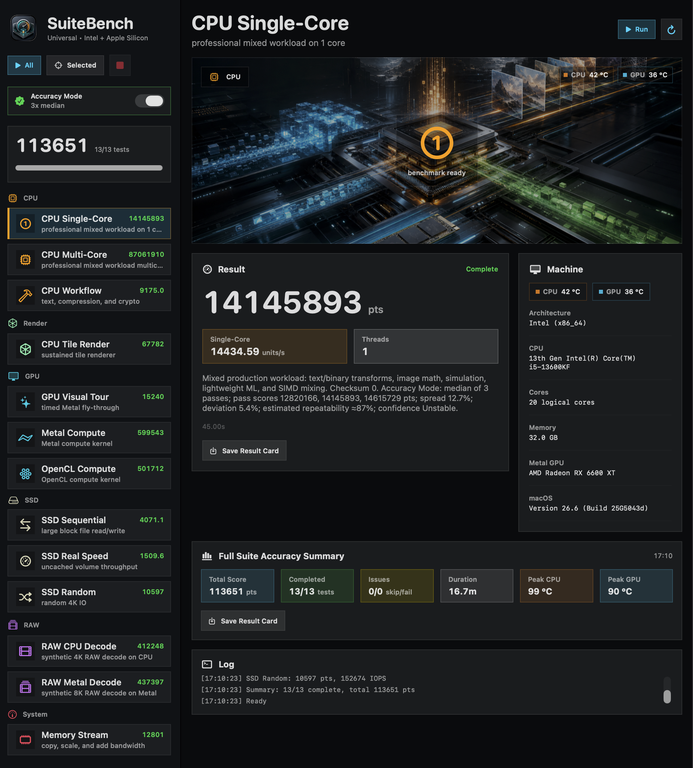Image resolution: width=693 pixels, height=768 pixels.
Task: Click the CPU Multi-Core chip icon
Action: pyautogui.click(x=25, y=260)
